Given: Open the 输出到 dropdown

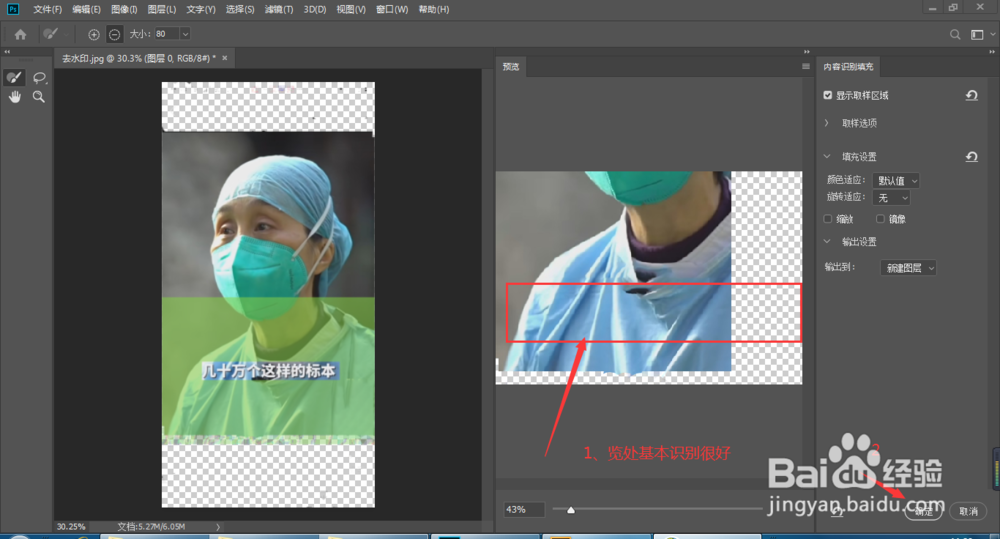Looking at the screenshot, I should tap(908, 268).
